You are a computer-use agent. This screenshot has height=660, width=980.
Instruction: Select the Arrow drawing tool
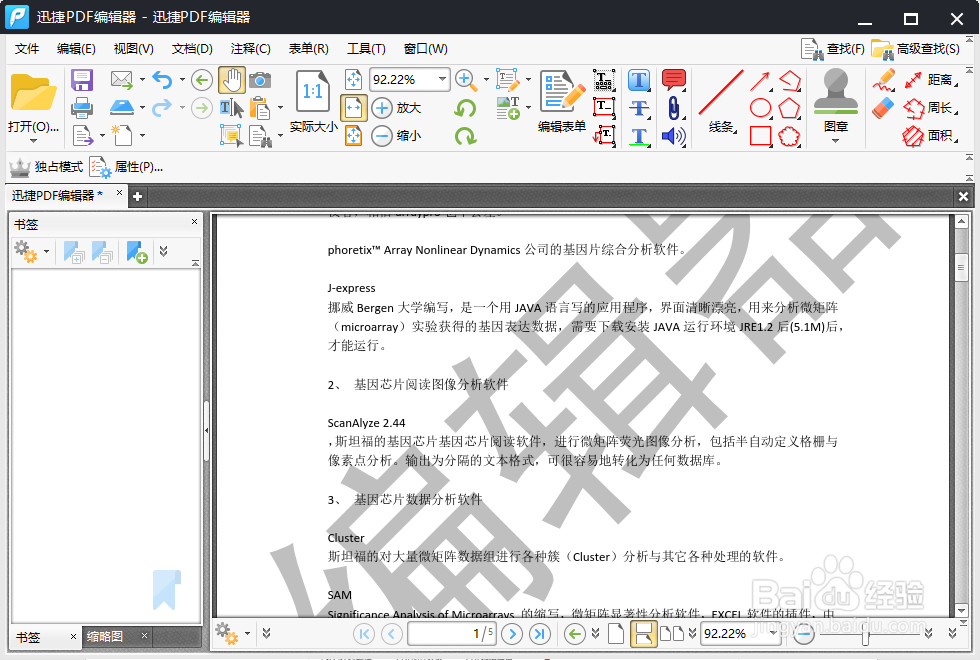760,81
